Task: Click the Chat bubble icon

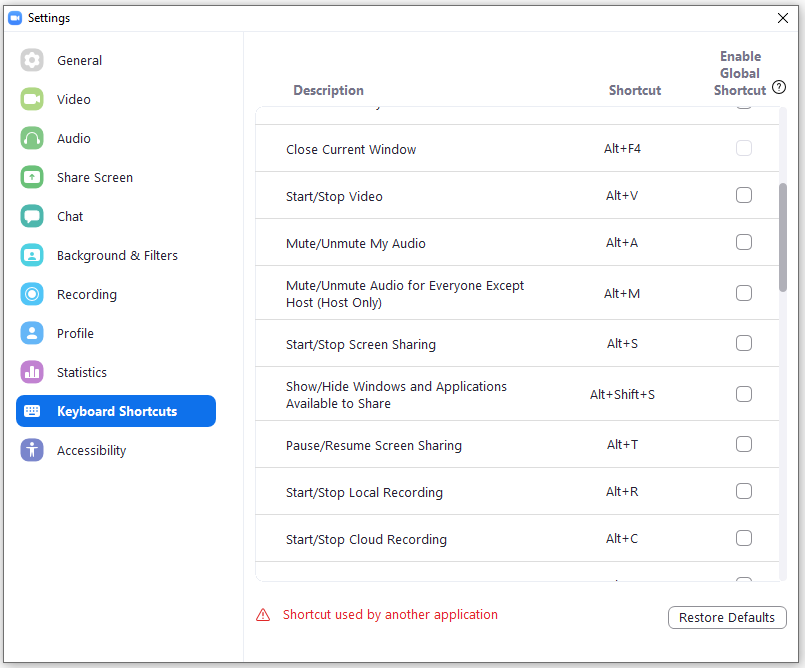Action: [x=32, y=216]
